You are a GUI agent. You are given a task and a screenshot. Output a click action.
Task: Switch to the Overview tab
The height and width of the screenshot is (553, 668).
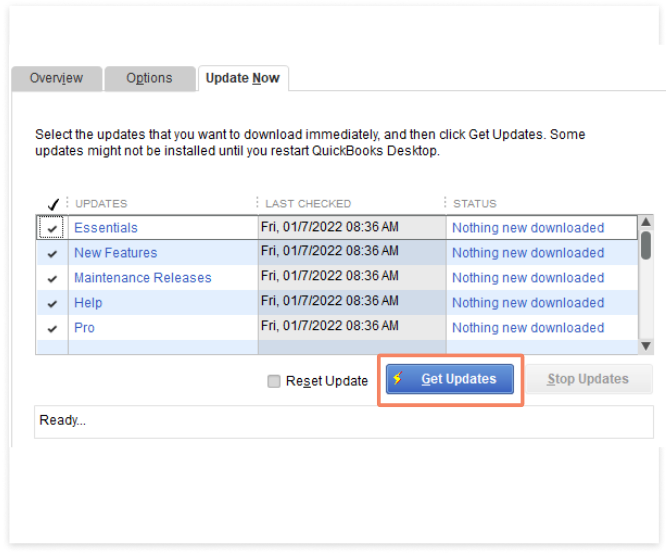(57, 78)
